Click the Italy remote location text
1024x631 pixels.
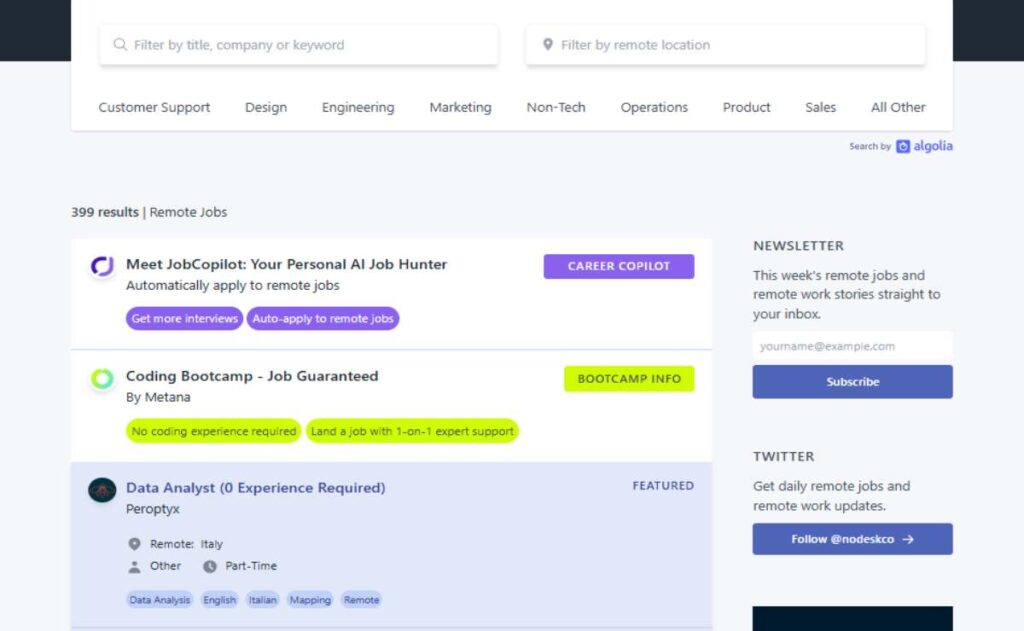(212, 544)
